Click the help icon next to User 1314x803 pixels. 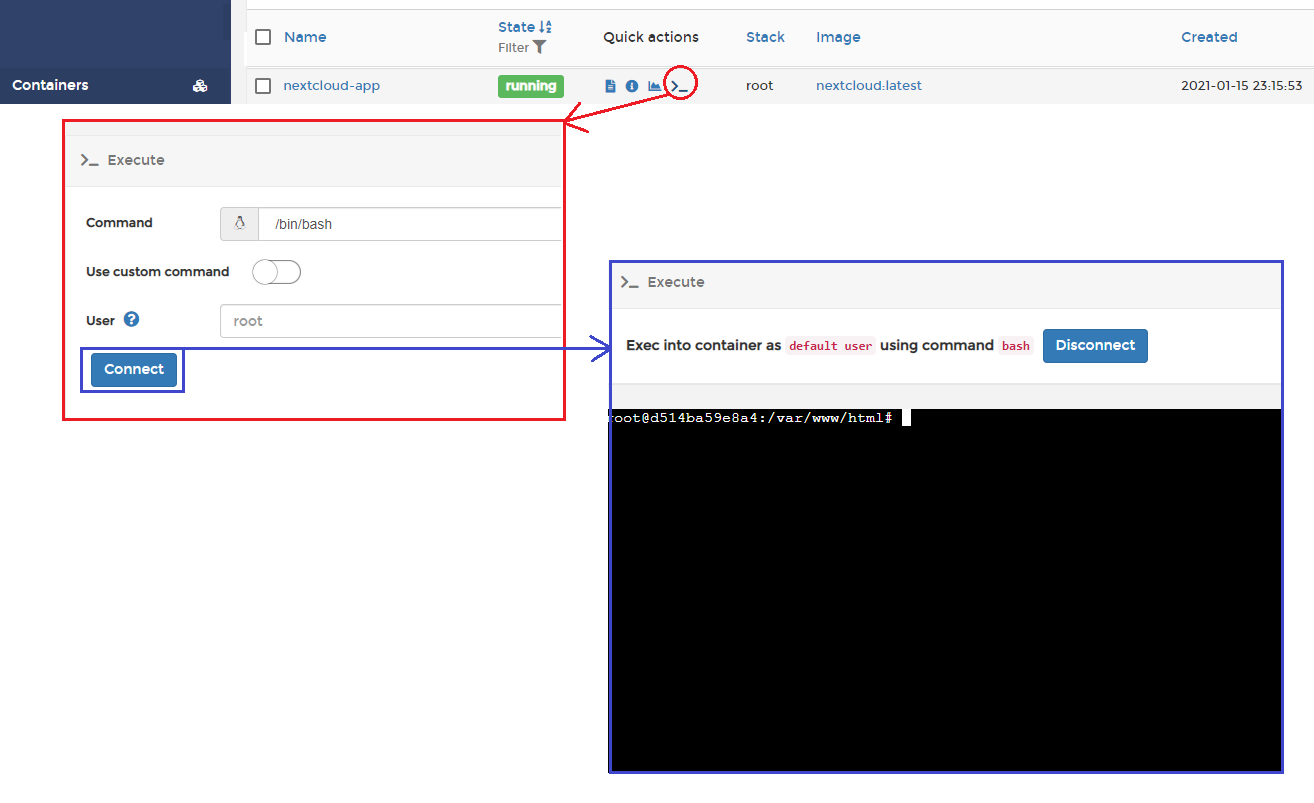pos(131,320)
